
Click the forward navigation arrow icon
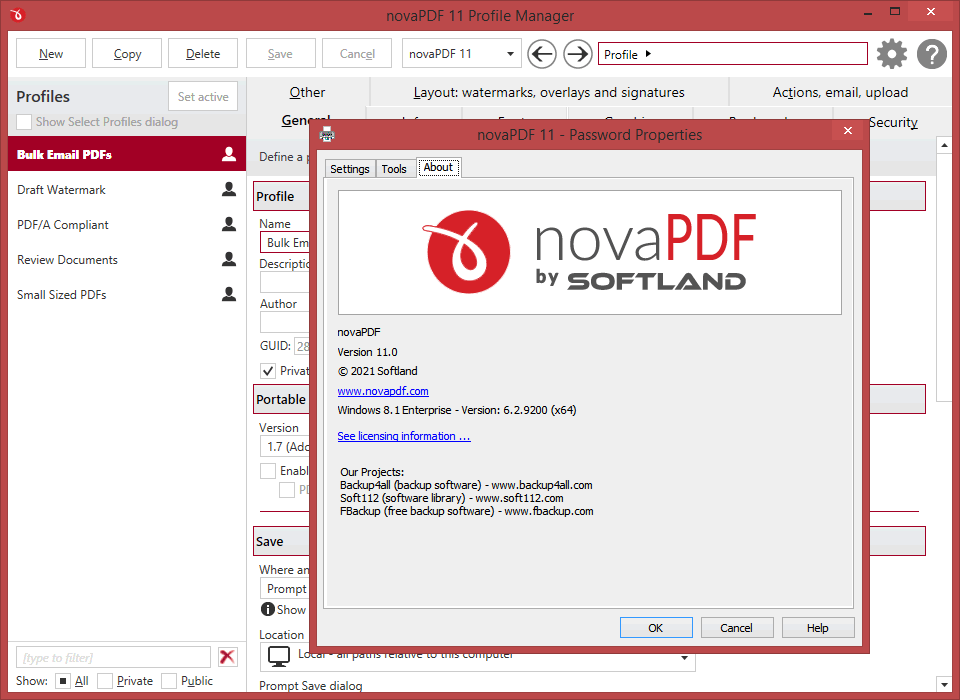pos(578,54)
